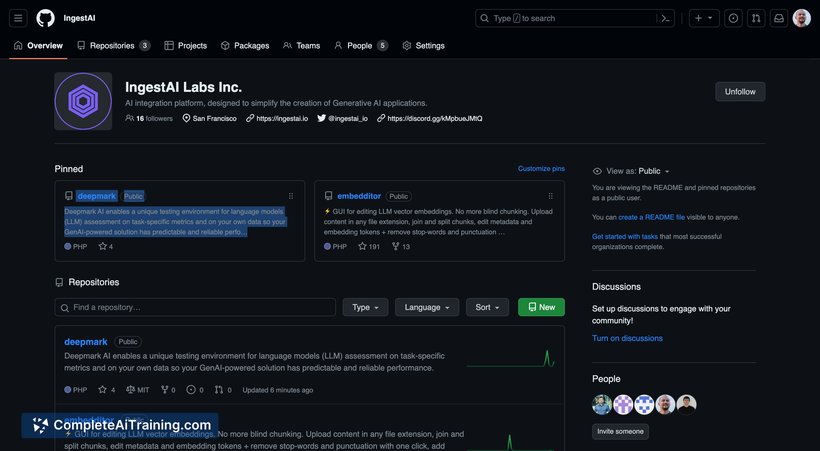Open pinned embedditor repository
This screenshot has width=820, height=451.
[359, 196]
